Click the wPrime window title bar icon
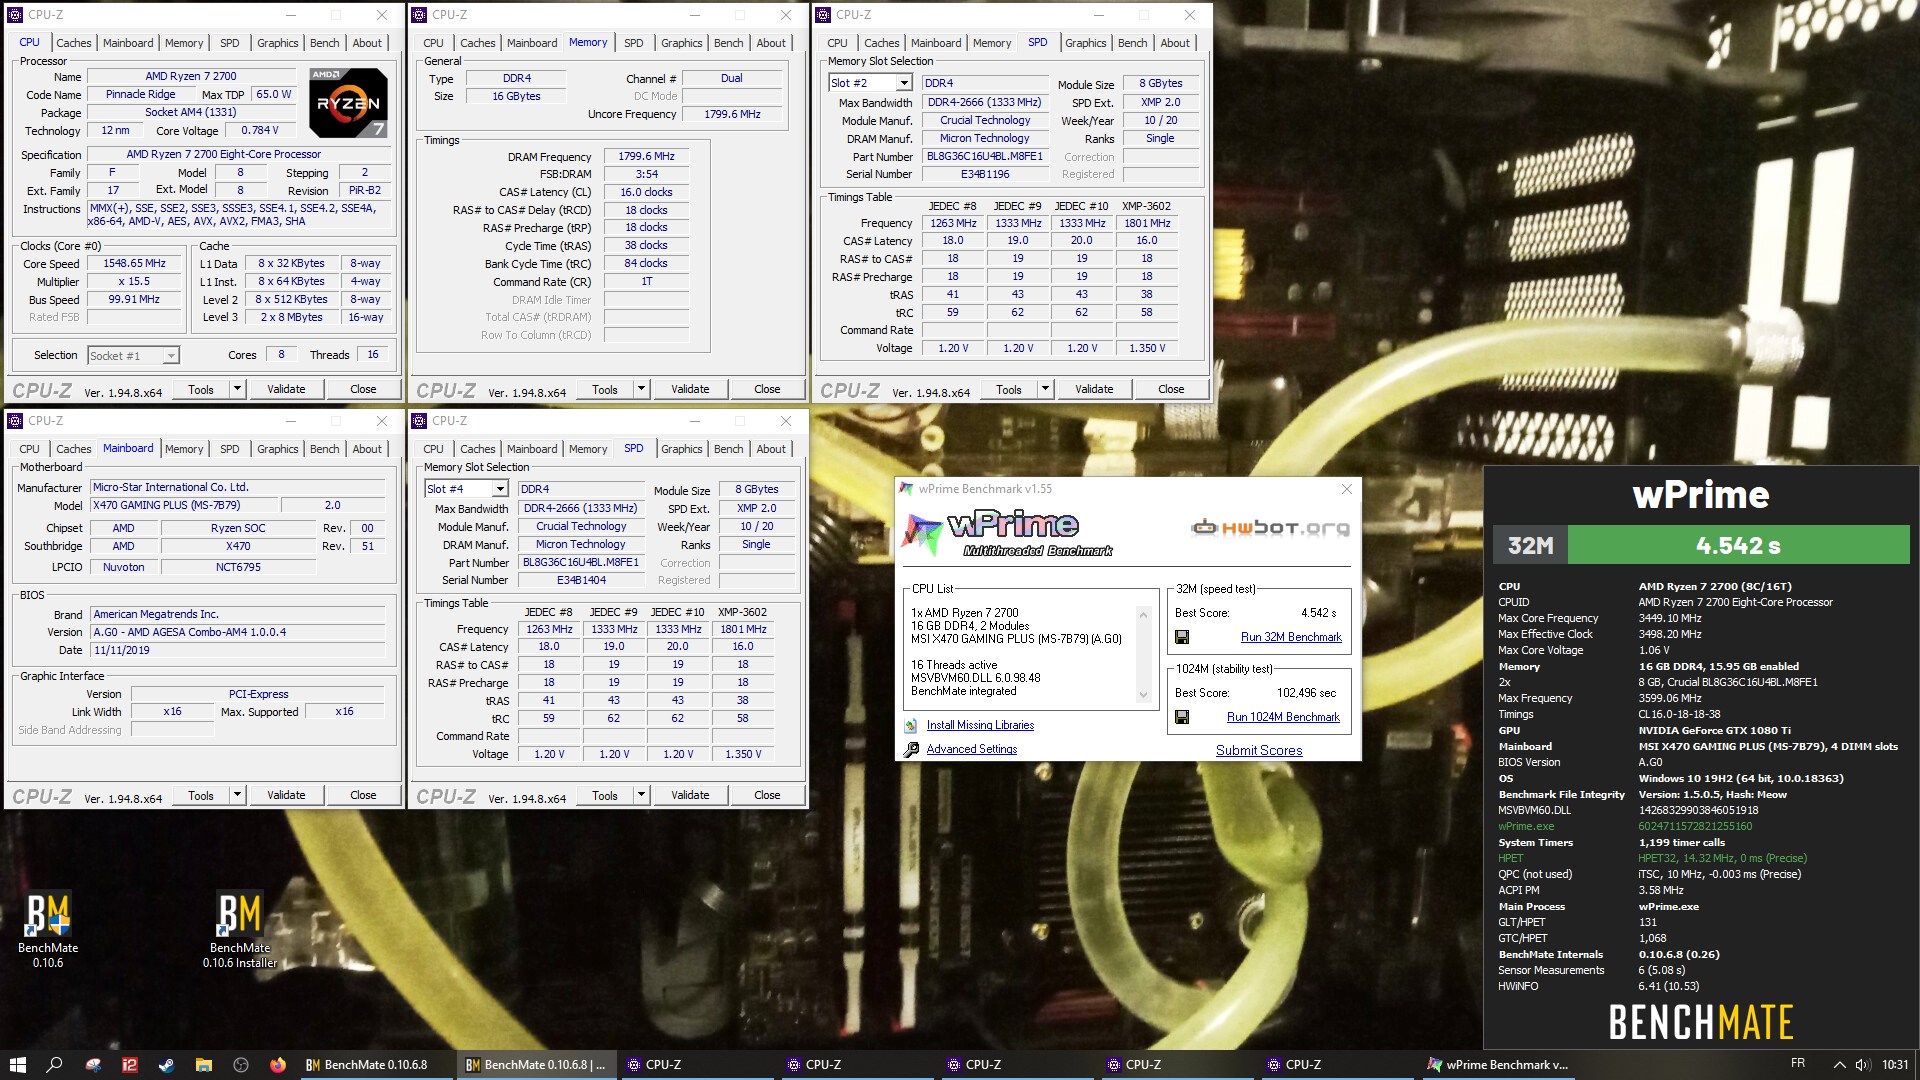The image size is (1920, 1080). [906, 489]
